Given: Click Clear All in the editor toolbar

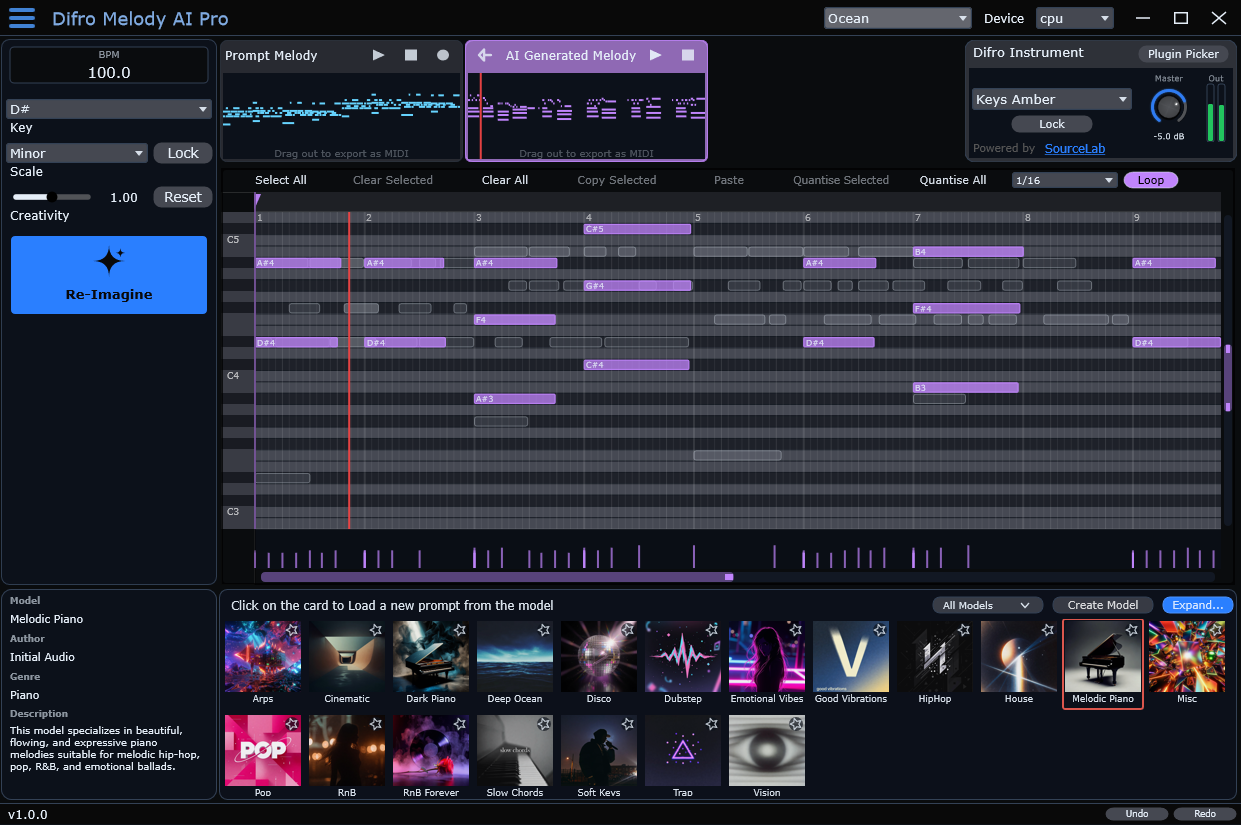Looking at the screenshot, I should 505,180.
